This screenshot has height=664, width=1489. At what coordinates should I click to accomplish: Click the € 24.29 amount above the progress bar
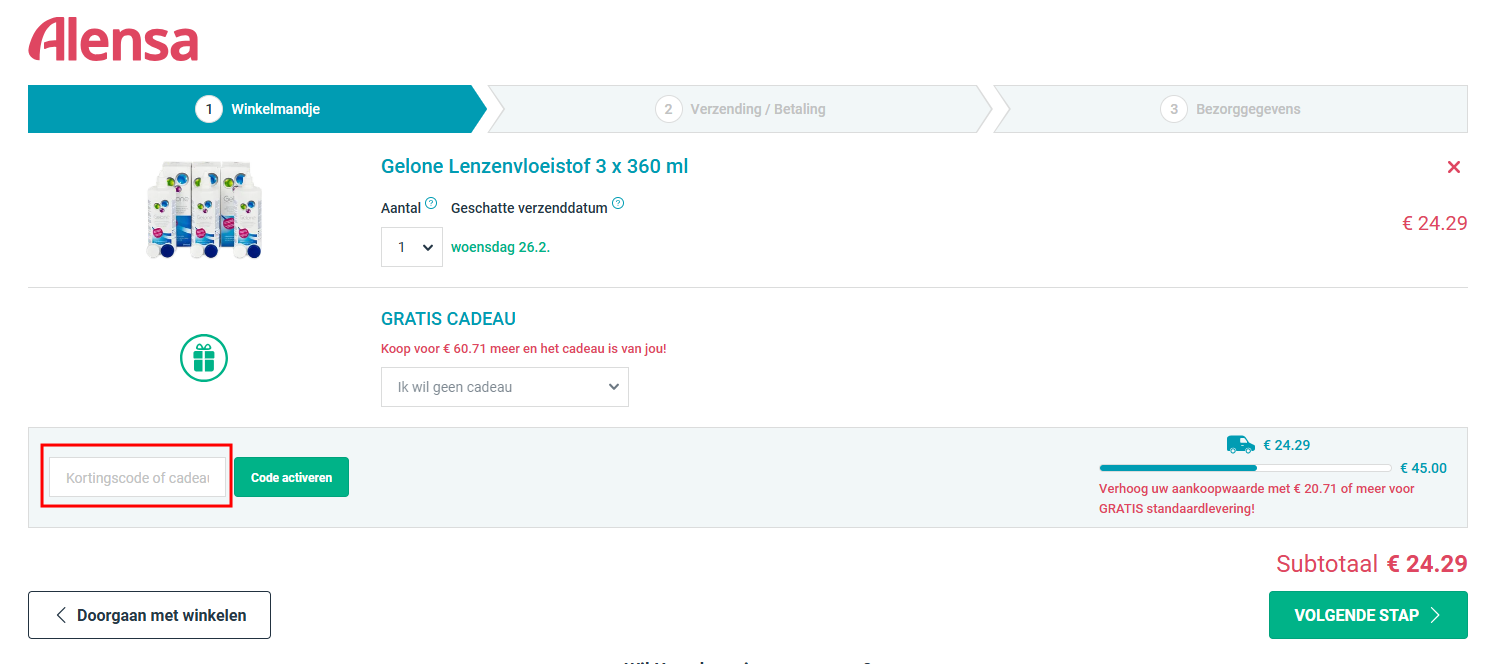(x=1287, y=445)
